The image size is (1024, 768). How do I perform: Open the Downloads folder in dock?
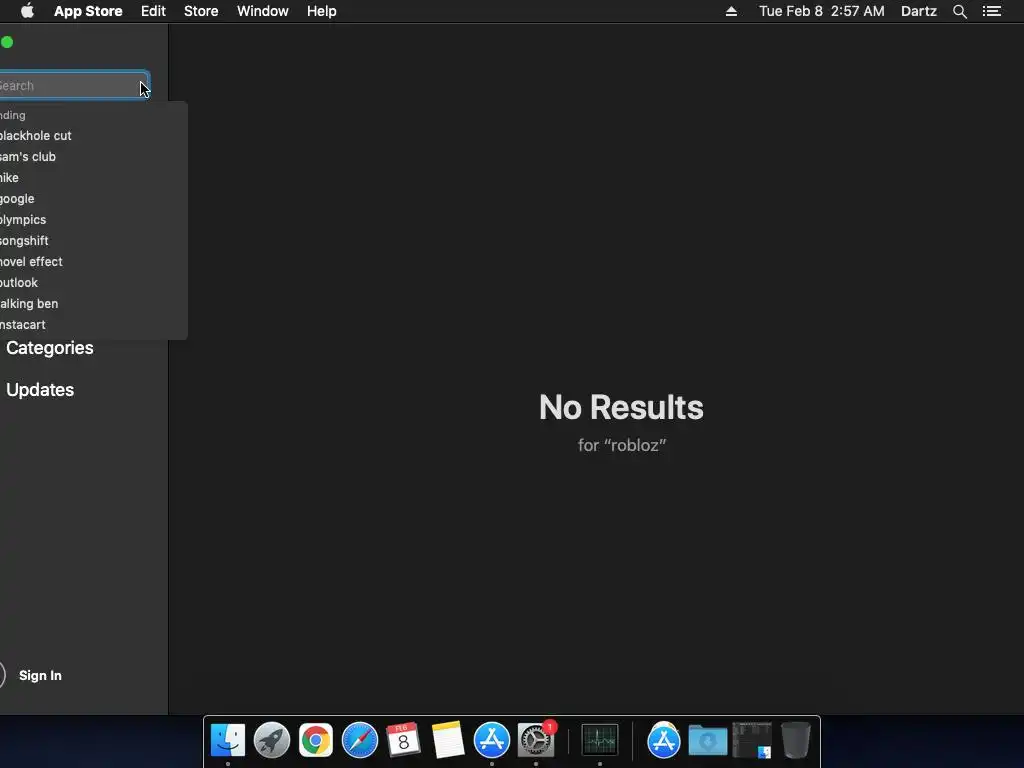pos(708,741)
